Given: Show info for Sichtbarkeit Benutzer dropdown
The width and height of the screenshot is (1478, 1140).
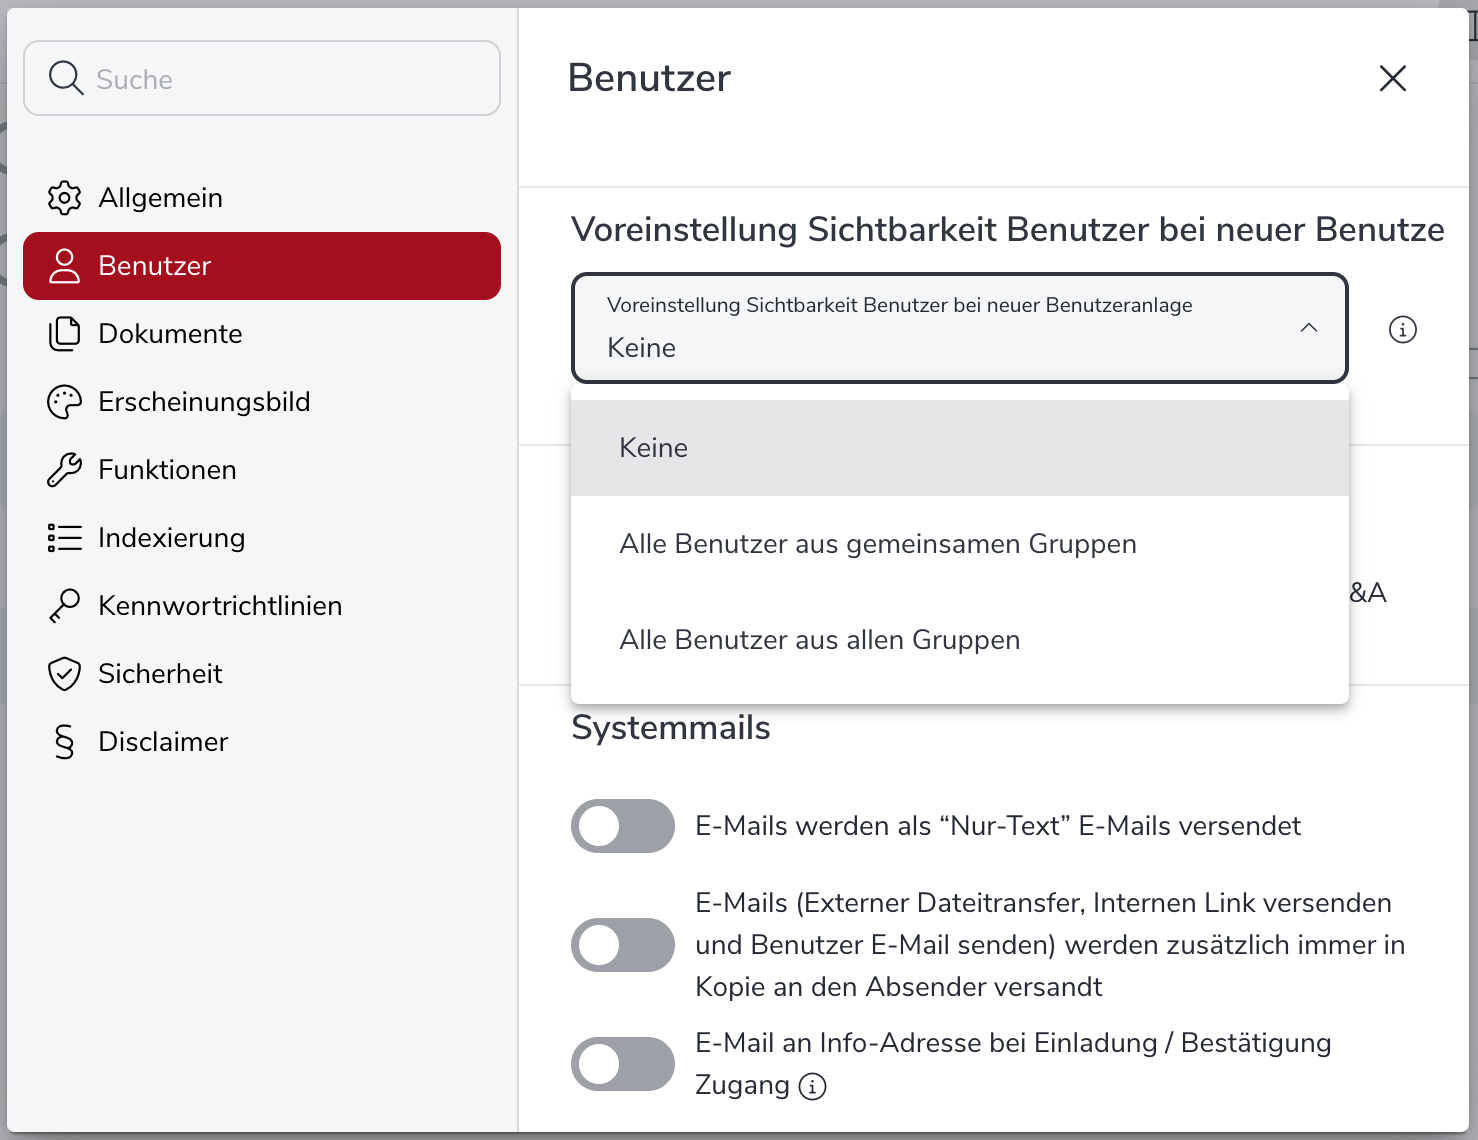Looking at the screenshot, I should (1402, 329).
